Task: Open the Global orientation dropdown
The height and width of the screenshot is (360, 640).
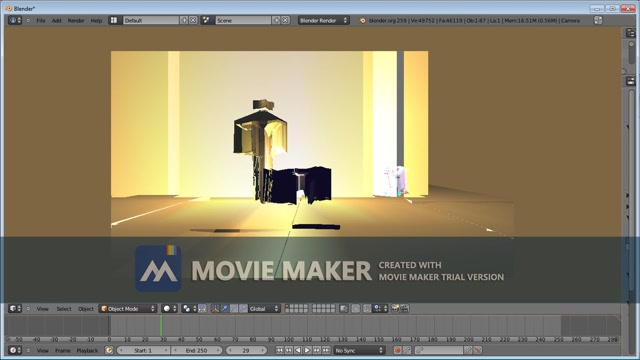Action: [x=264, y=309]
